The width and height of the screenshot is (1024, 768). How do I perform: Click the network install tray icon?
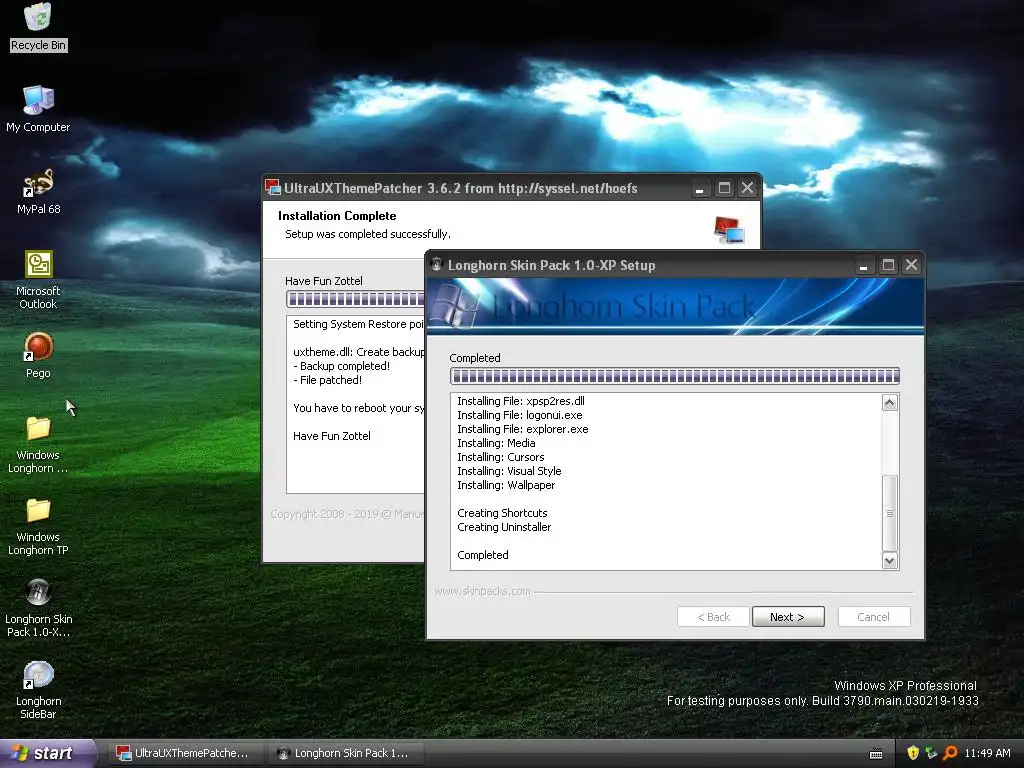(931, 753)
